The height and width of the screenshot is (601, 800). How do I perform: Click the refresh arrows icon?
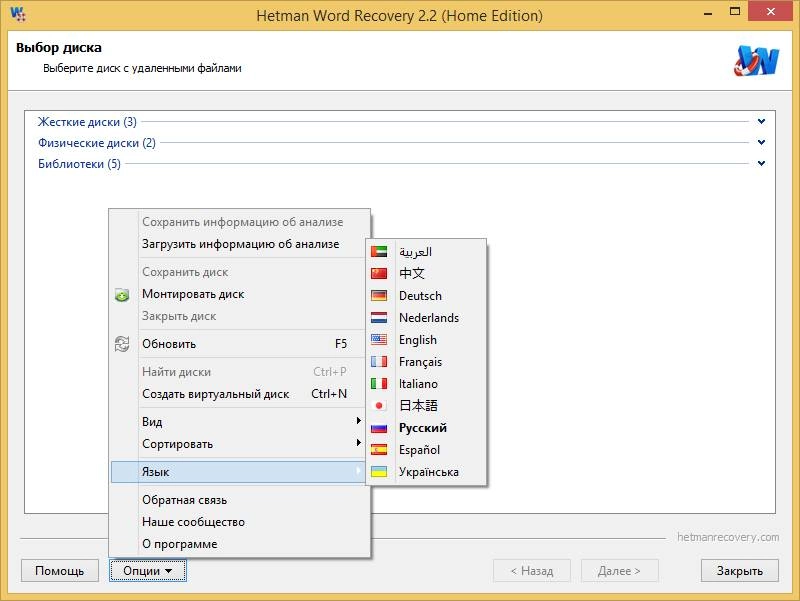tap(122, 344)
